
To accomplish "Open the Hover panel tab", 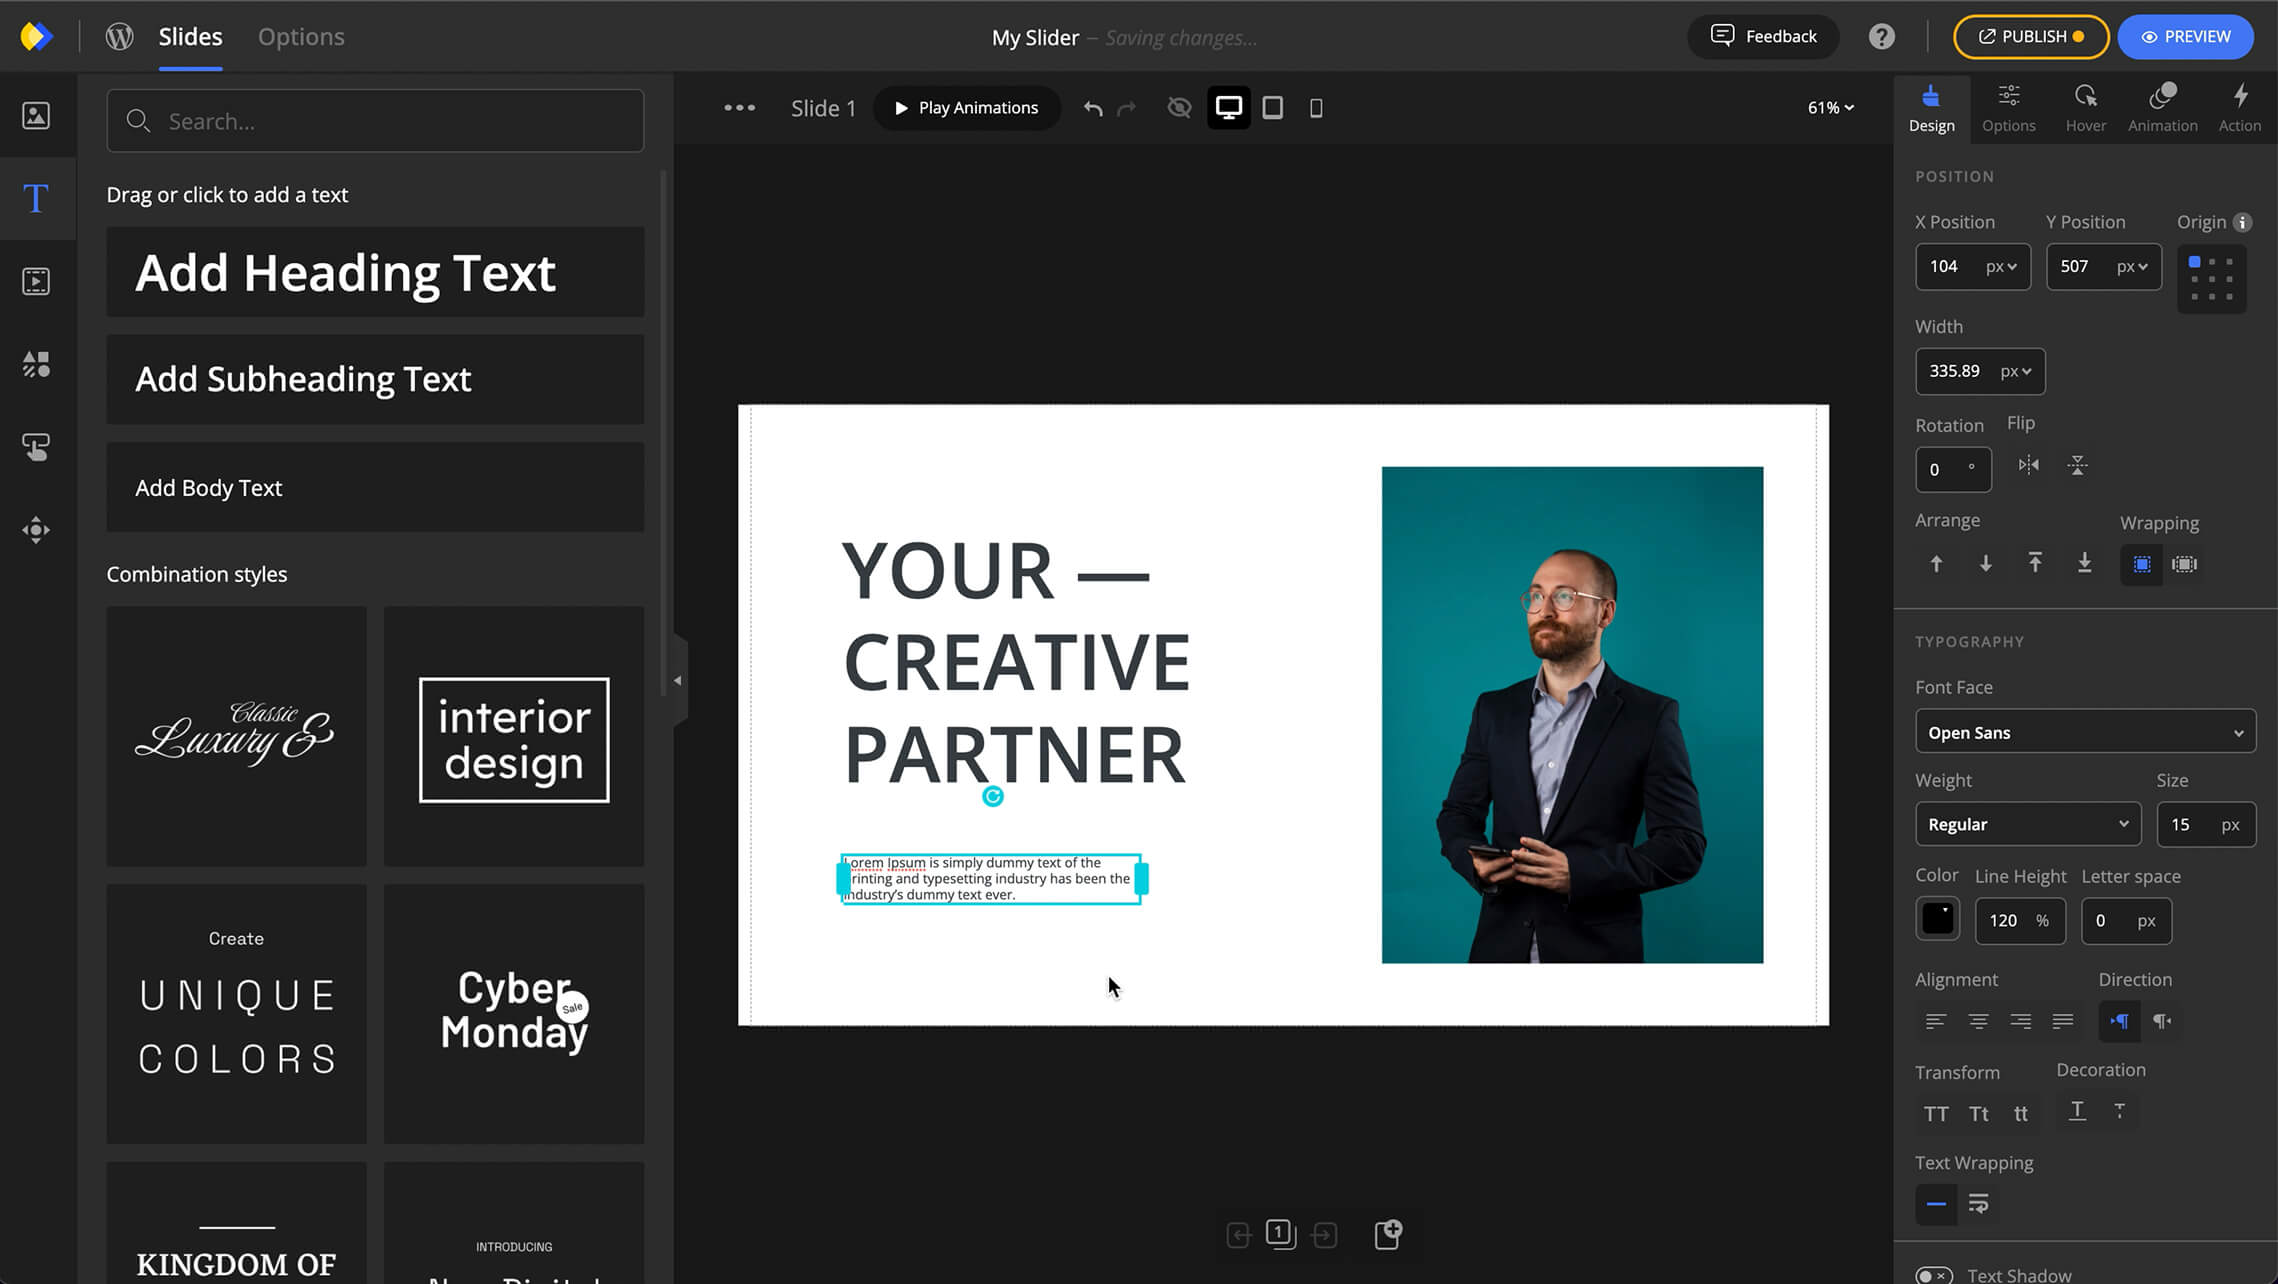I will click(x=2086, y=108).
